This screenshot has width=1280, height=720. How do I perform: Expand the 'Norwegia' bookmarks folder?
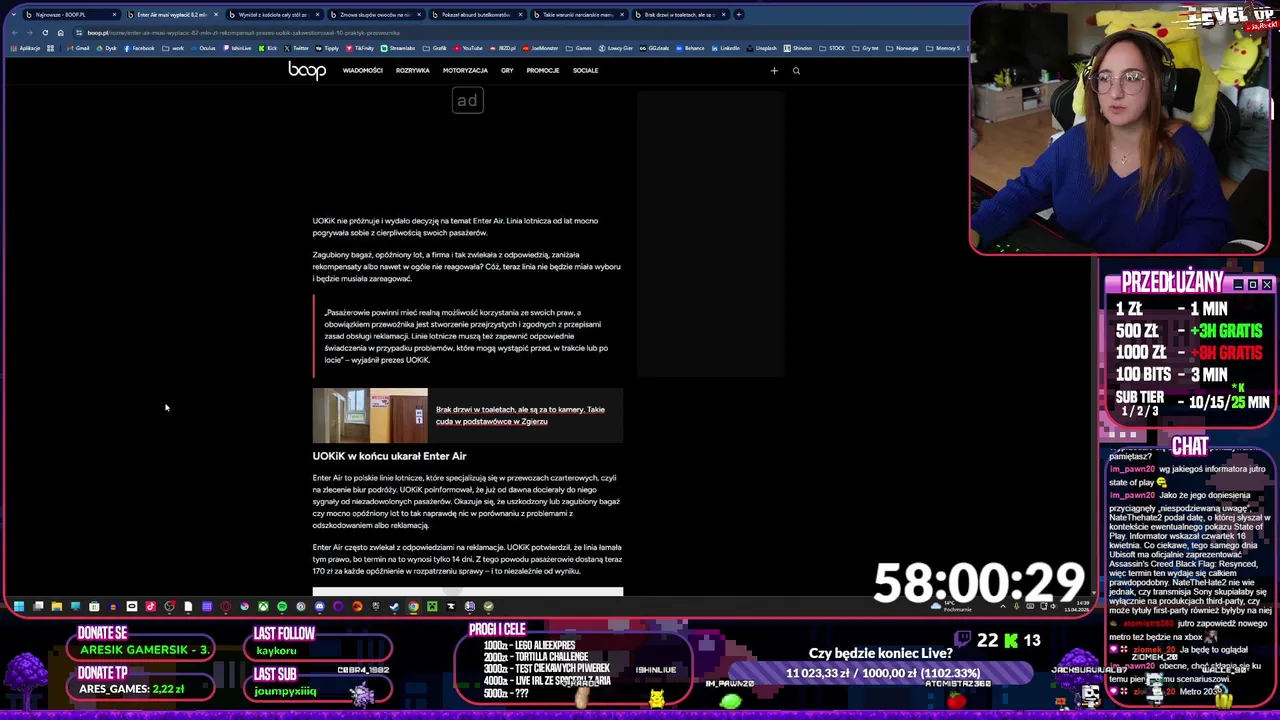click(x=903, y=48)
